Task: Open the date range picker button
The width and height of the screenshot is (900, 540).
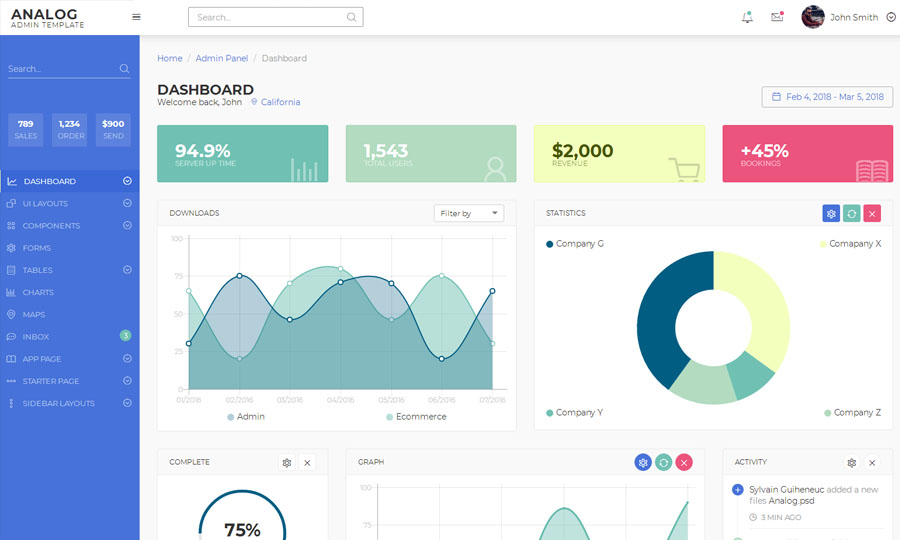Action: [x=827, y=97]
